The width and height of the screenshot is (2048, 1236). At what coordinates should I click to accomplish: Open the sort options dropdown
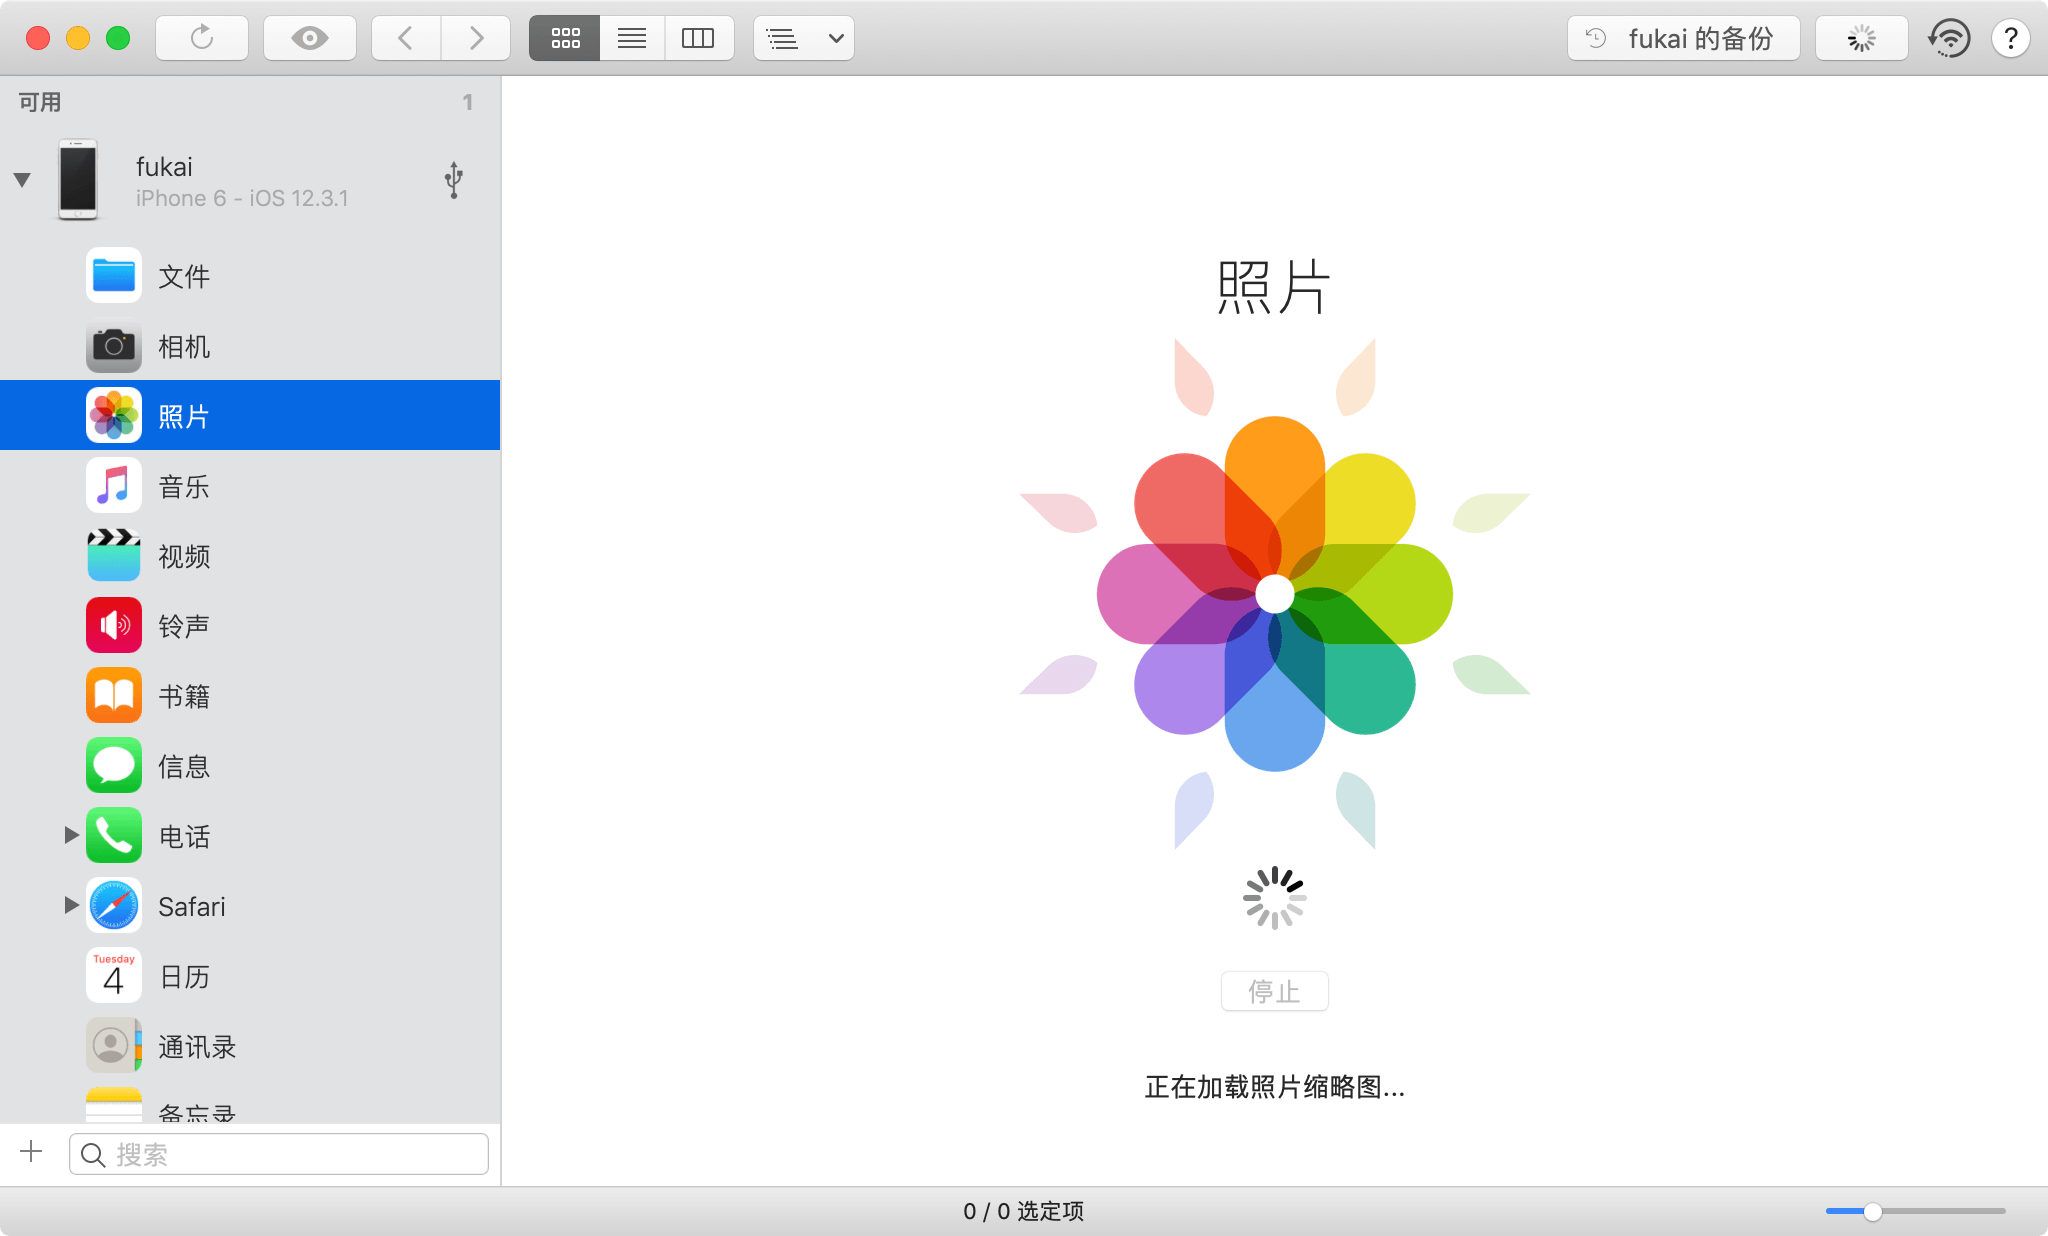point(804,38)
